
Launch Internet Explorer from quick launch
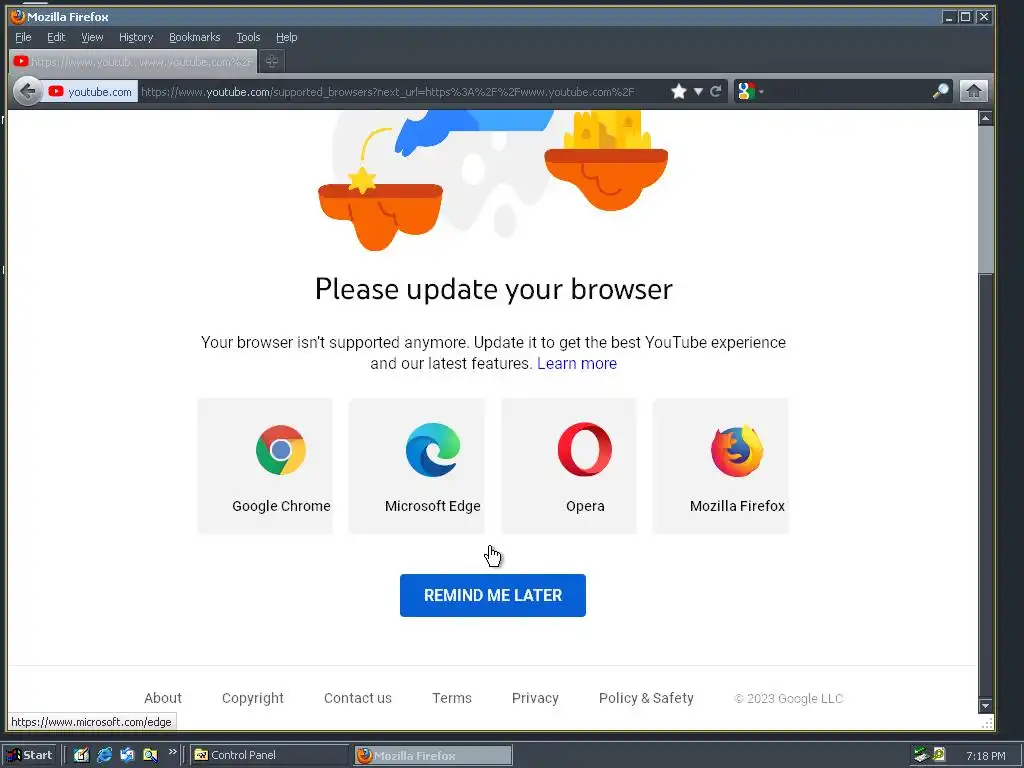click(104, 755)
